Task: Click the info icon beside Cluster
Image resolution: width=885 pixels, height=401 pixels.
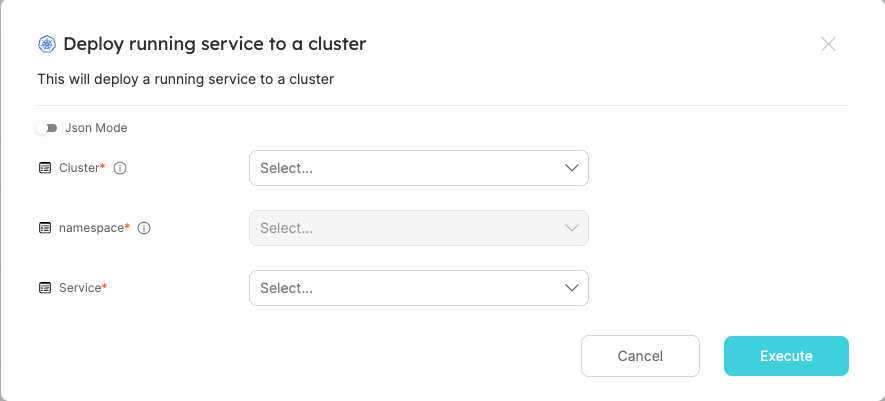Action: 120,168
